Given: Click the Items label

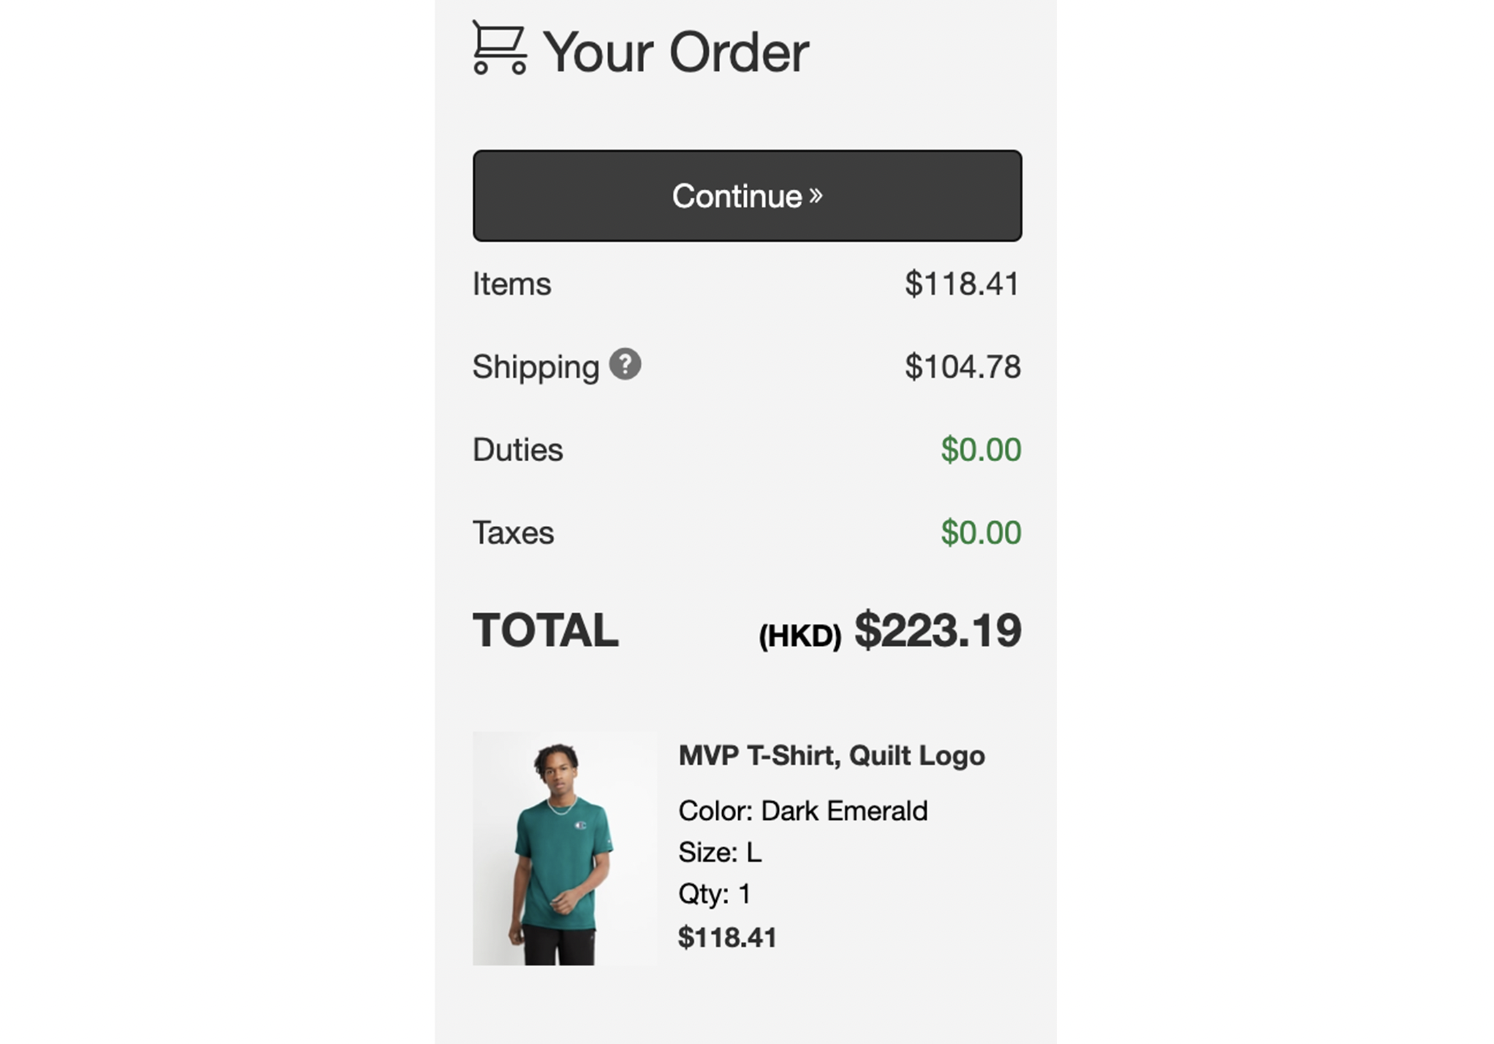Looking at the screenshot, I should pyautogui.click(x=511, y=284).
